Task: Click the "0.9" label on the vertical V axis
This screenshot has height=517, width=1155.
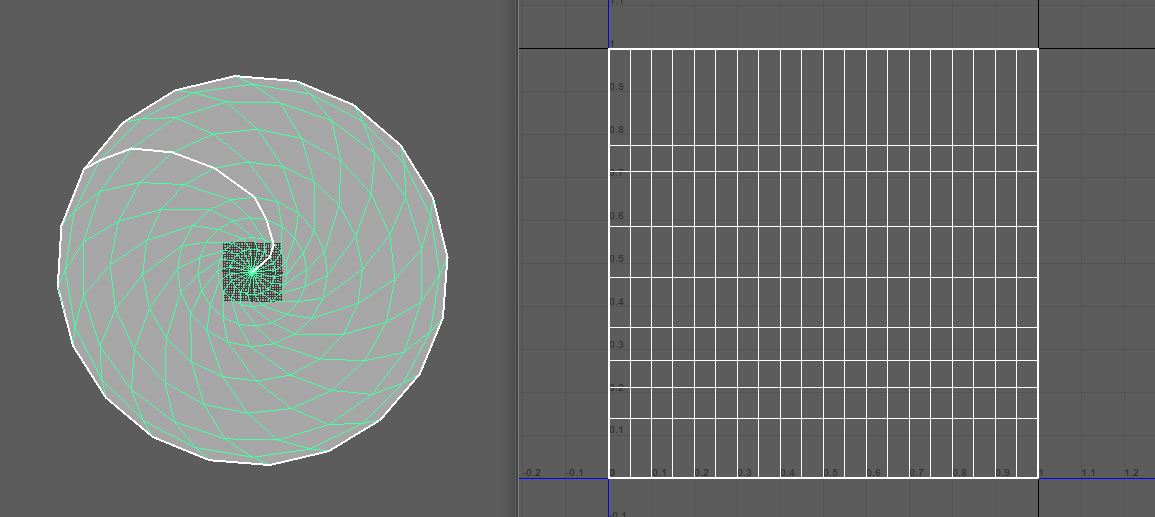Action: pos(617,87)
